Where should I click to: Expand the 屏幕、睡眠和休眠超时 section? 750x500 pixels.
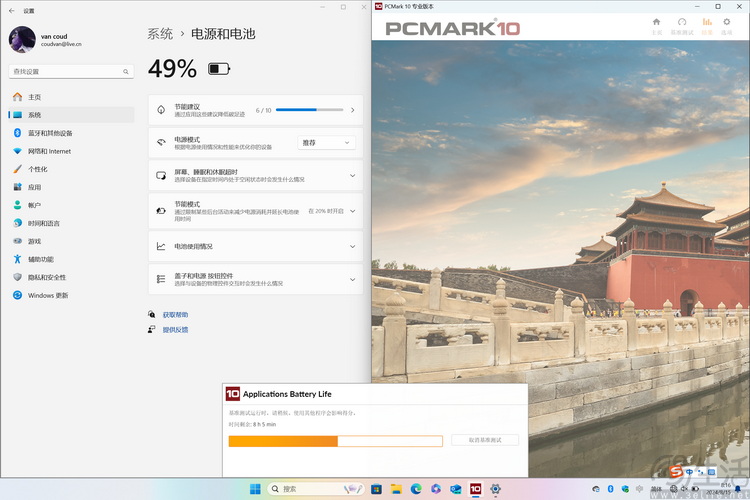point(352,176)
